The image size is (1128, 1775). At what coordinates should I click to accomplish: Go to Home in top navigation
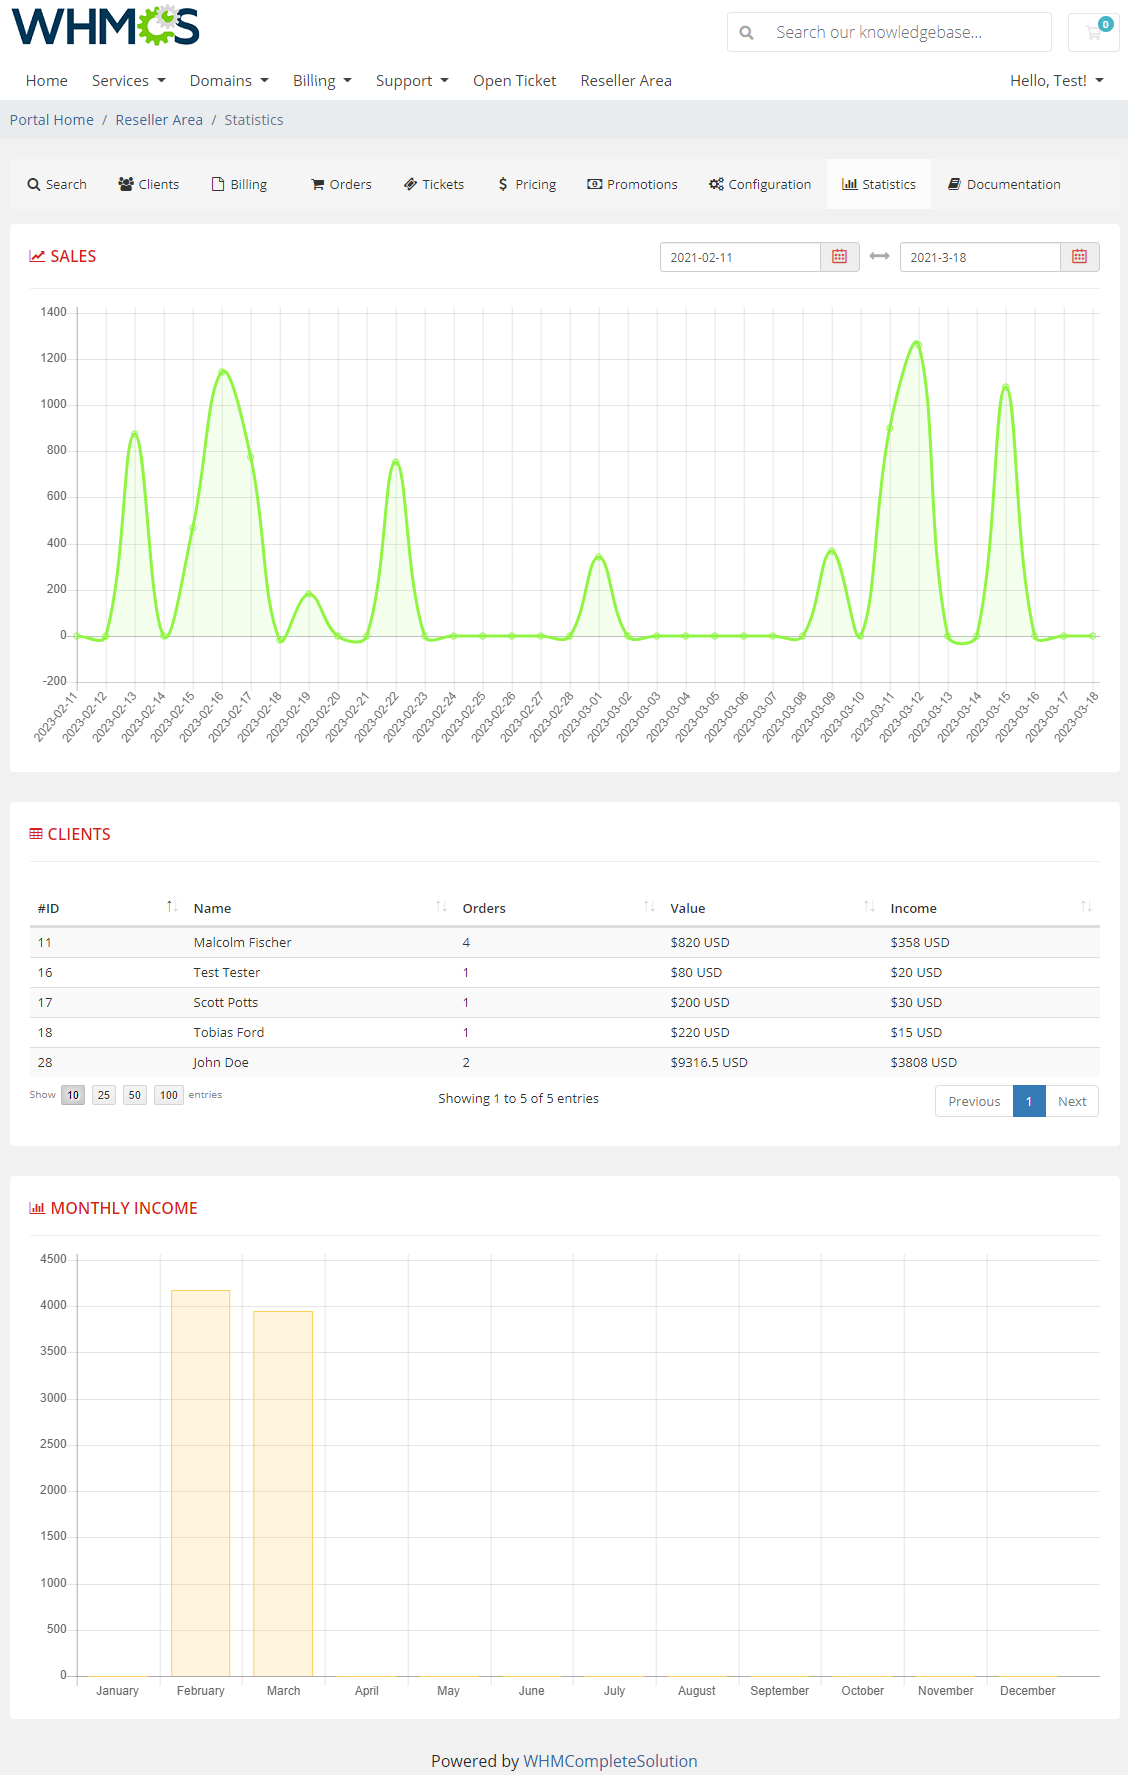click(x=47, y=81)
